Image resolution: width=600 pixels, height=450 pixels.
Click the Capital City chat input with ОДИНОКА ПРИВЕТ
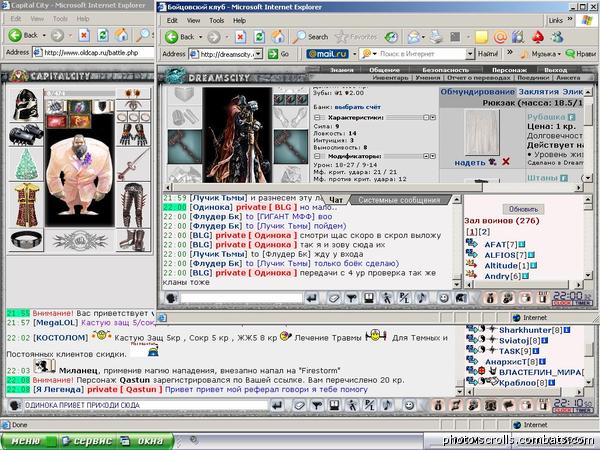(x=145, y=405)
